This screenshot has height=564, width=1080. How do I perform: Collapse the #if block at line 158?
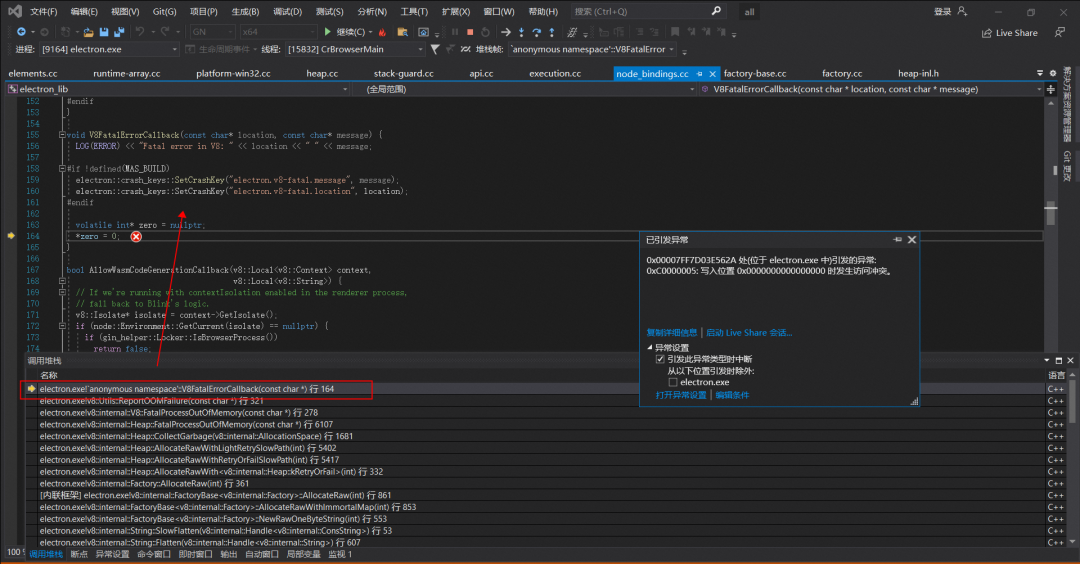point(62,168)
